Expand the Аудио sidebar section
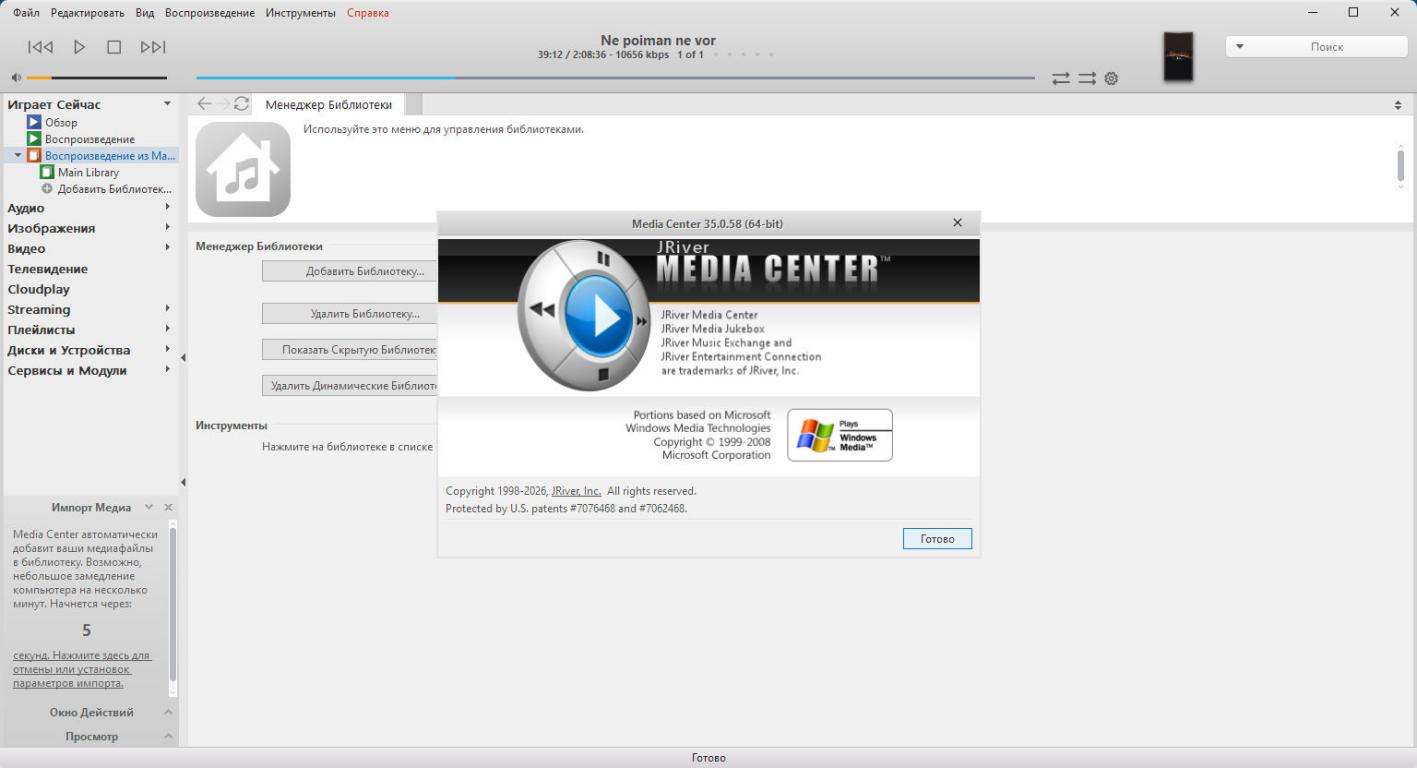The height and width of the screenshot is (768, 1417). click(x=167, y=207)
